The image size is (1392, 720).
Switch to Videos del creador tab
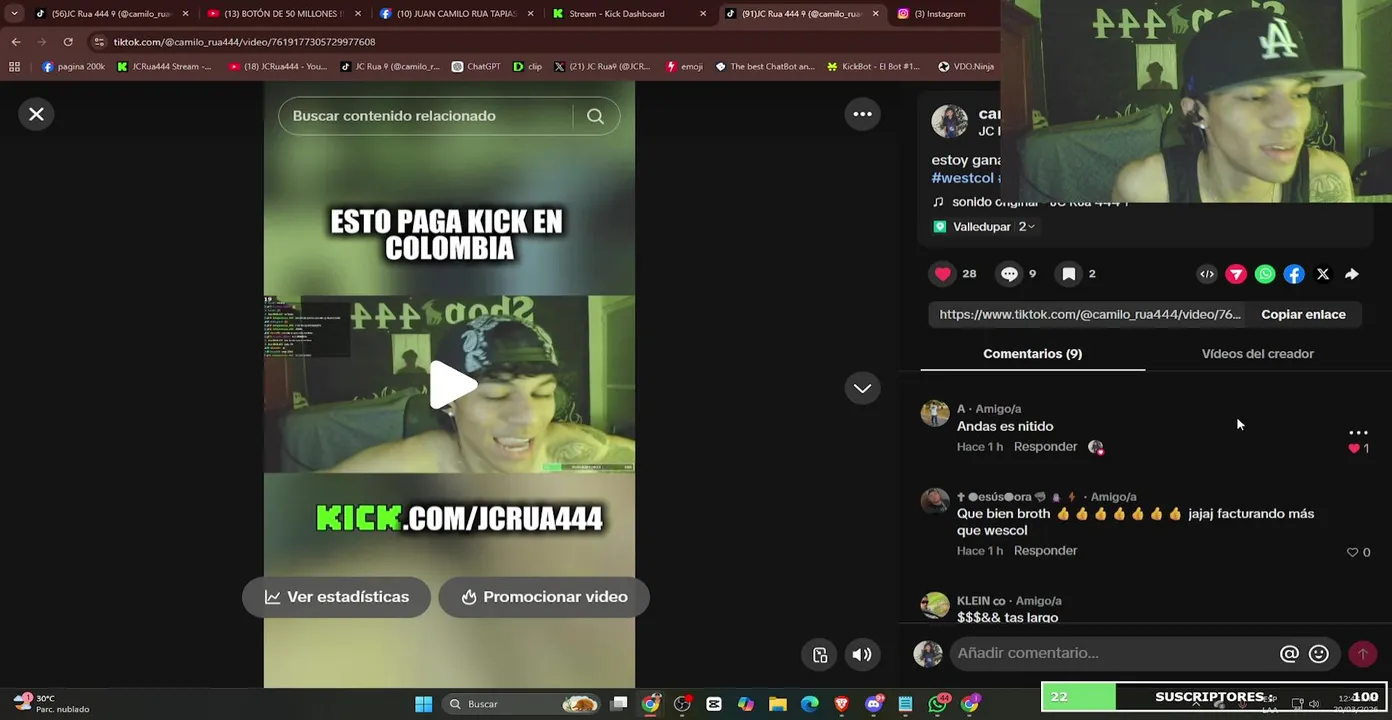1257,354
